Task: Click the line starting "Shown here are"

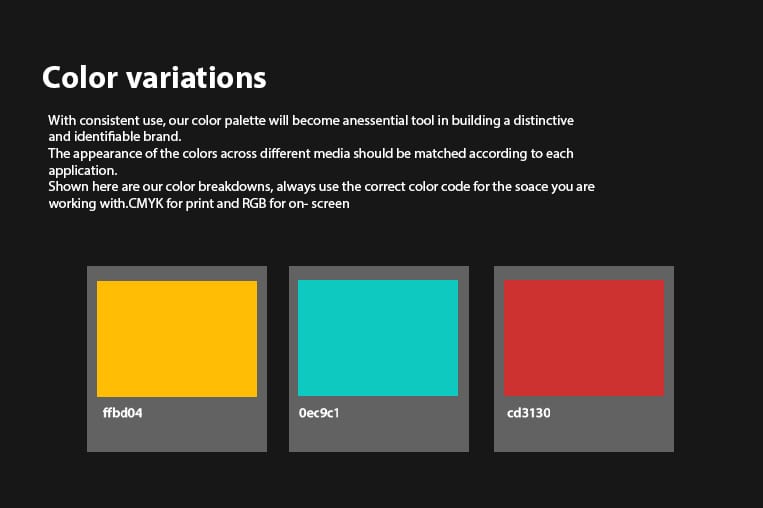Action: tap(320, 187)
